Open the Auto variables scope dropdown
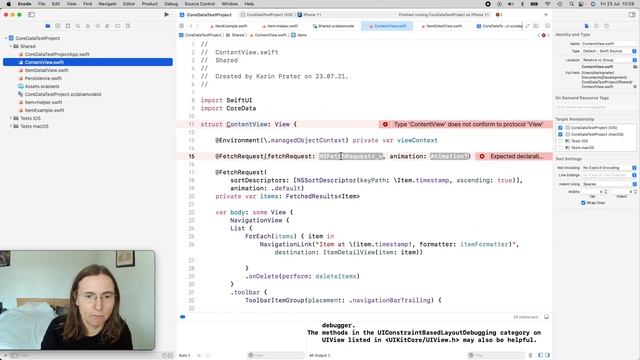The width and height of the screenshot is (640, 360). click(x=184, y=356)
